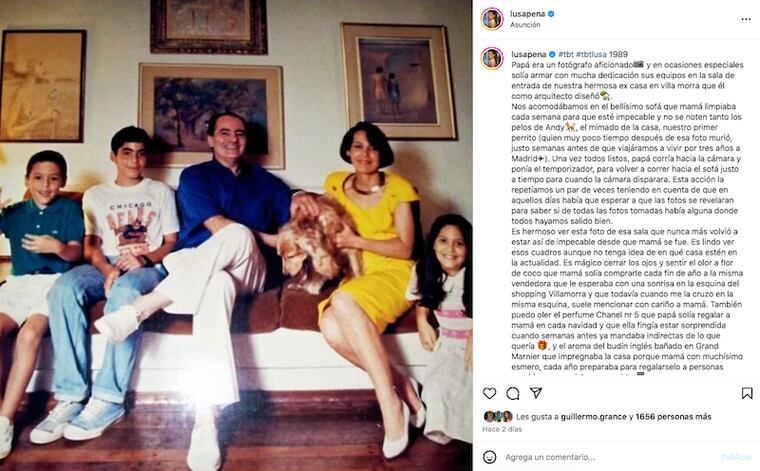The height and width of the screenshot is (471, 760).
Task: Follow the #tbtlusa hashtag link
Action: tap(591, 54)
